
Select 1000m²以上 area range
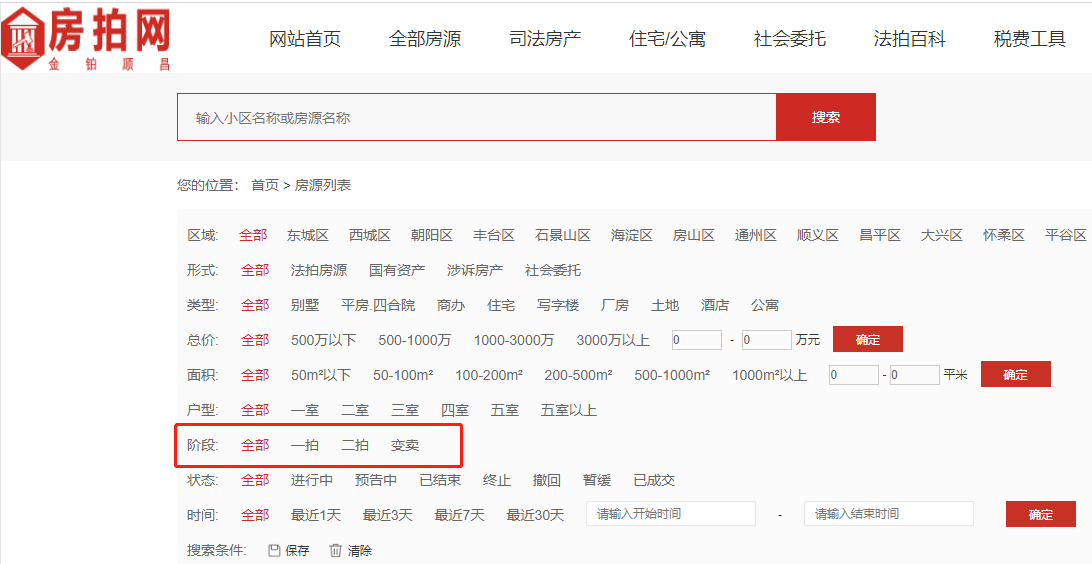click(x=770, y=375)
